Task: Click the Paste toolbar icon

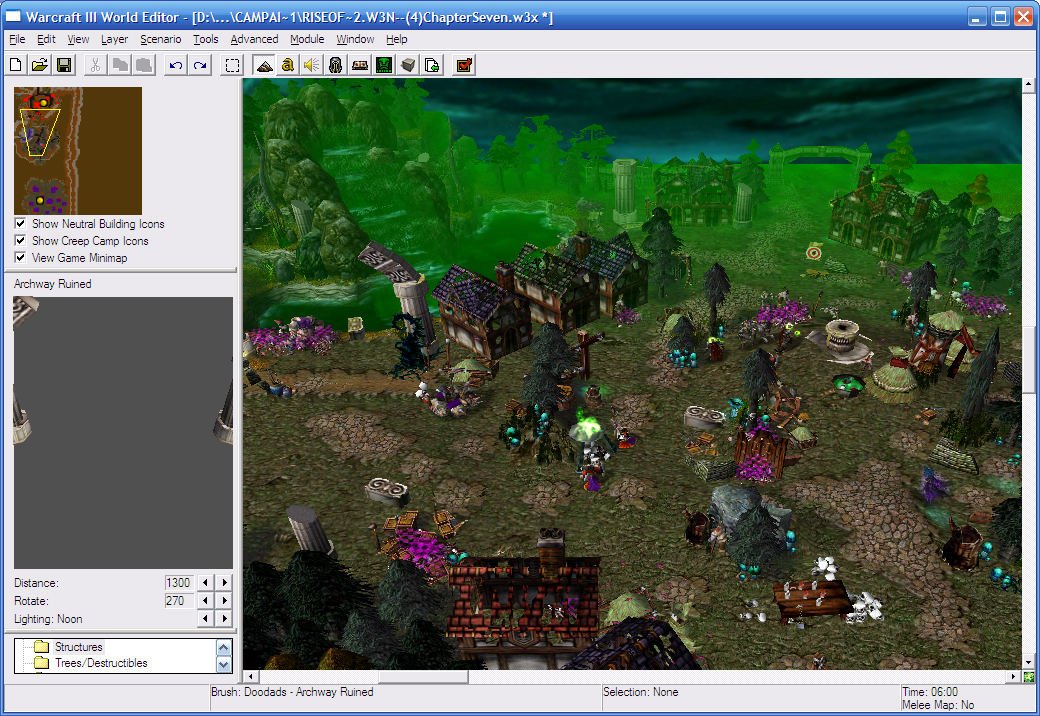Action: pyautogui.click(x=144, y=65)
